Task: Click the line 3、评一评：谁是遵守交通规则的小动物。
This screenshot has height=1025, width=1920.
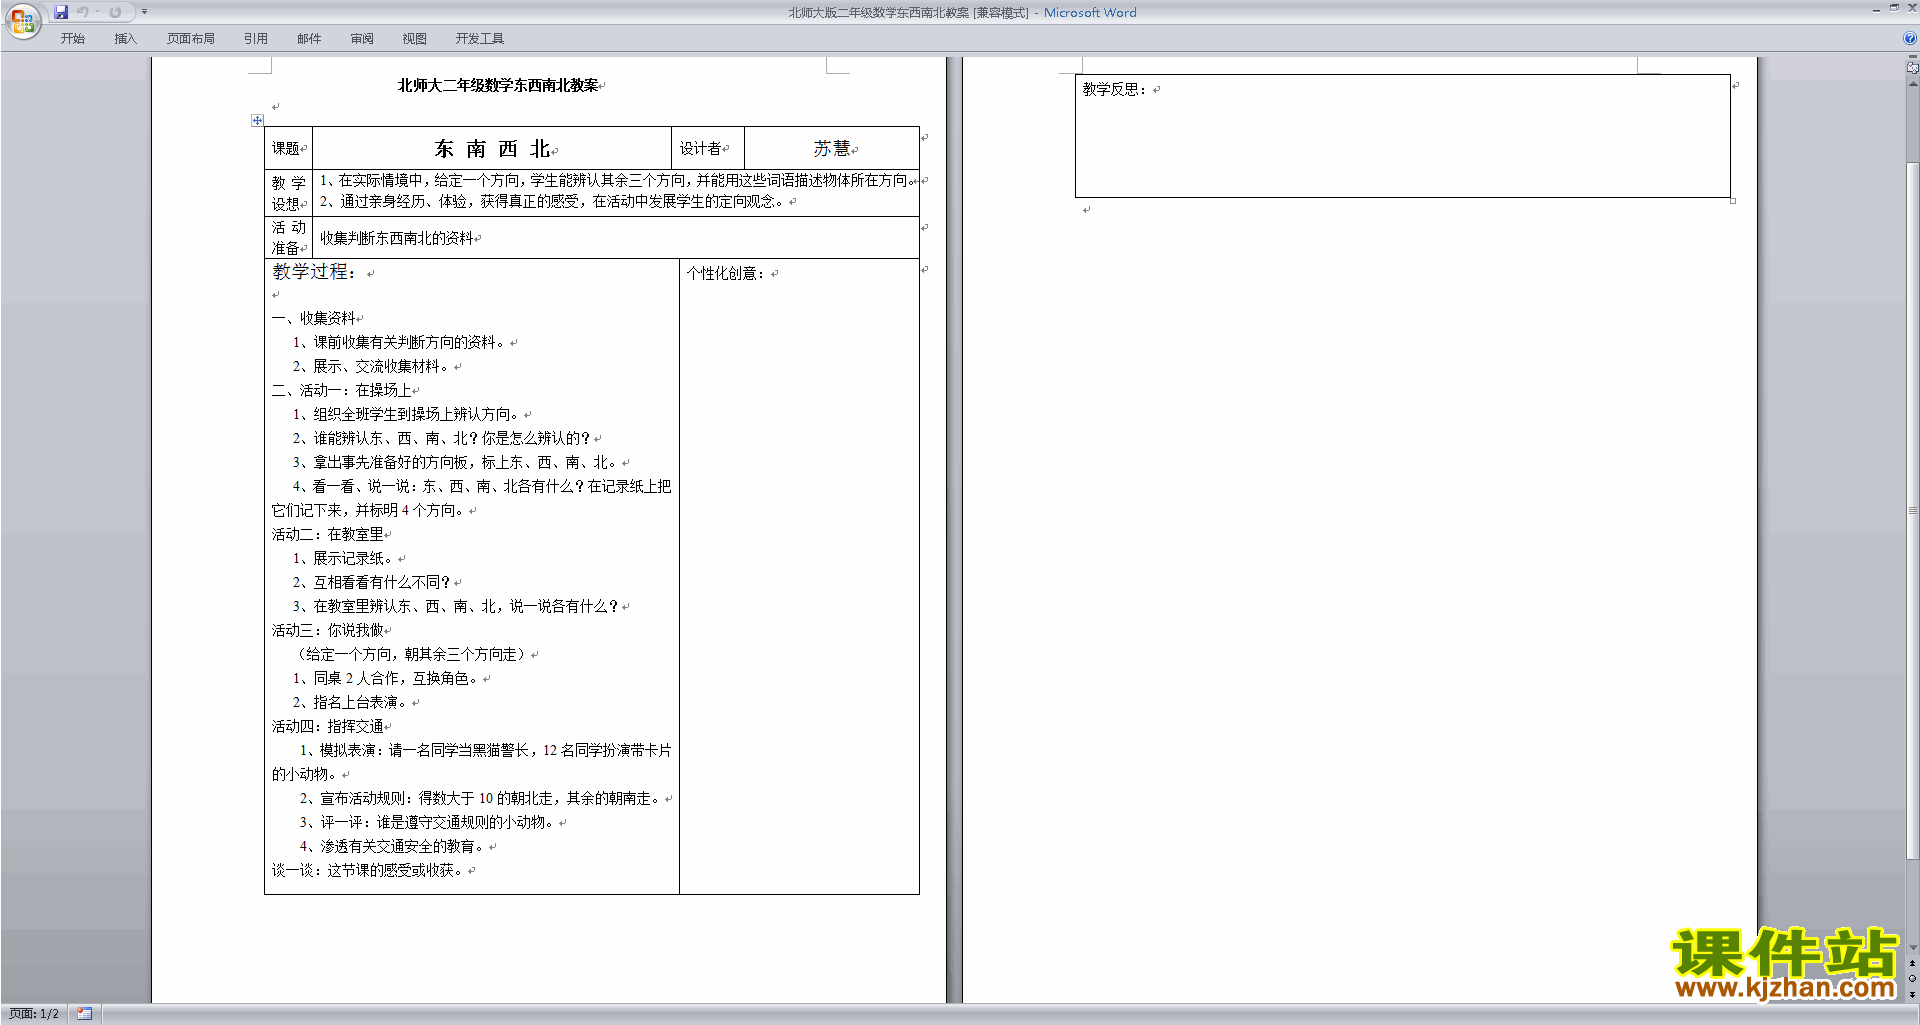Action: (429, 822)
